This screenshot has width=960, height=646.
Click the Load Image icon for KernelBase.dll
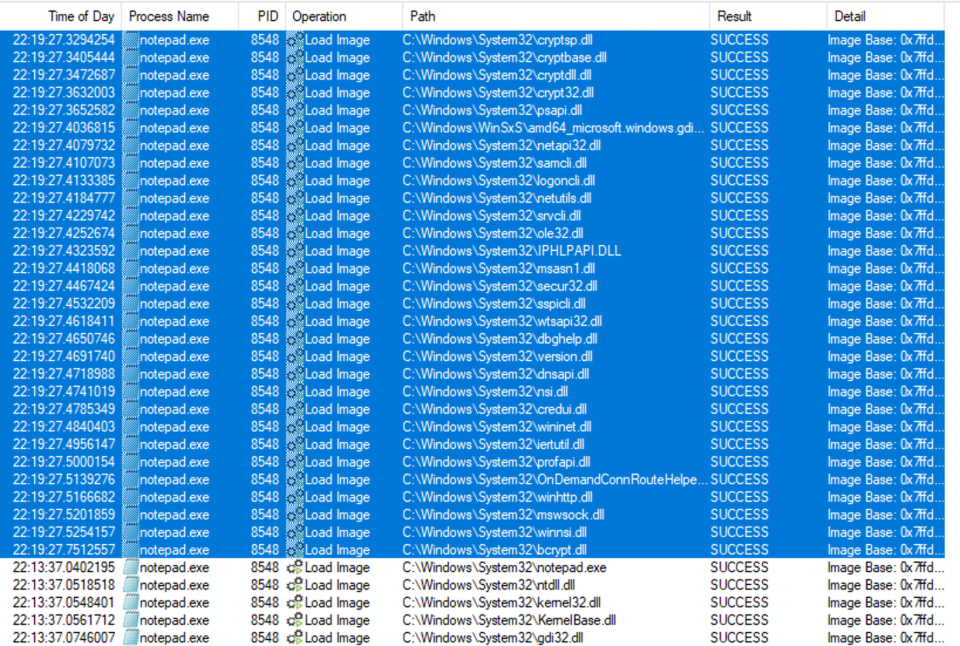(295, 620)
